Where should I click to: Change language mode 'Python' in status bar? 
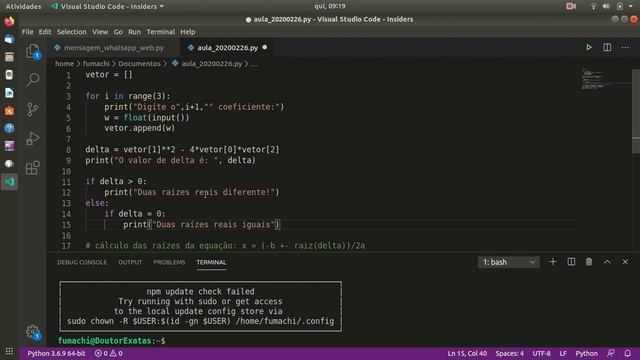pyautogui.click(x=586, y=353)
